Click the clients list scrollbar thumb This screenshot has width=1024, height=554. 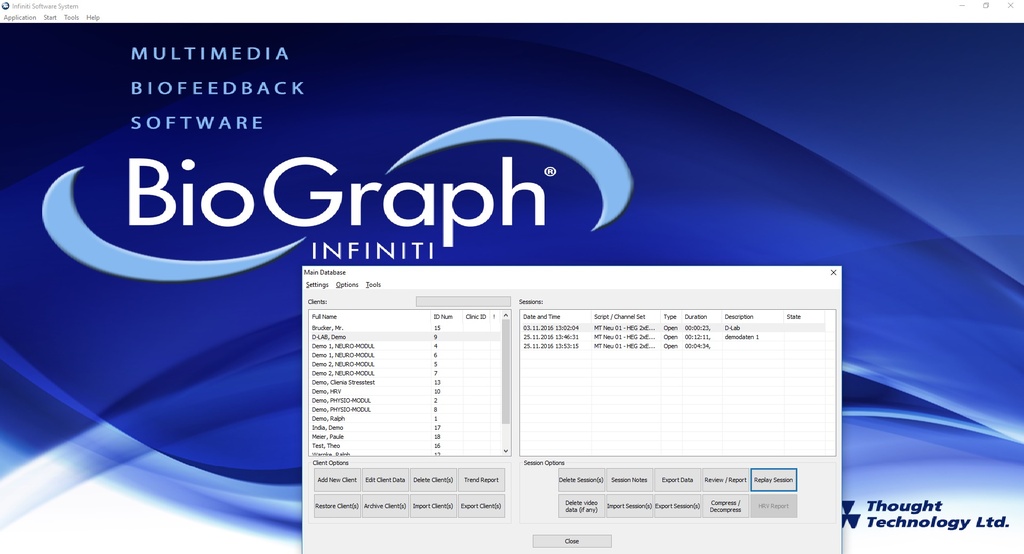pos(505,371)
